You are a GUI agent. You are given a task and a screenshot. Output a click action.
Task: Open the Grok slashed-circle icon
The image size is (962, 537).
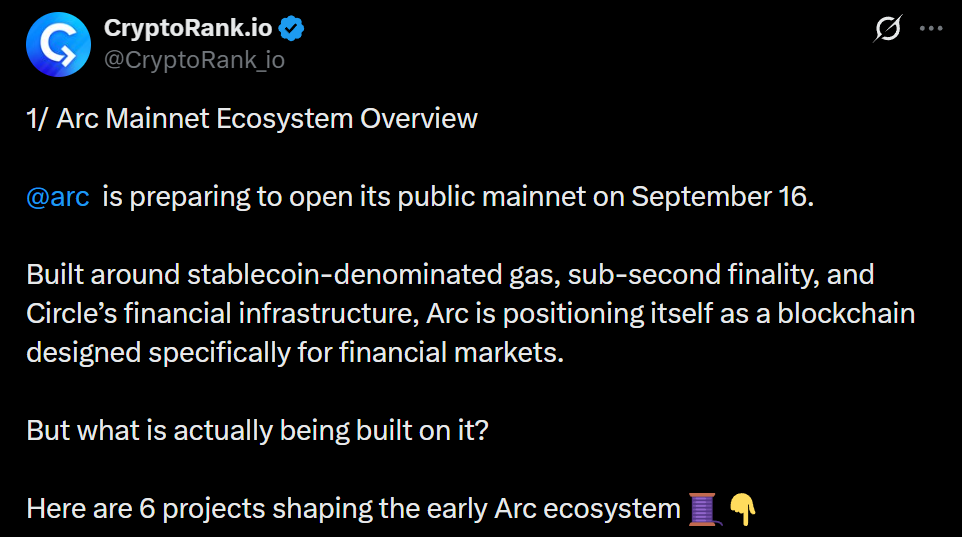coord(888,28)
